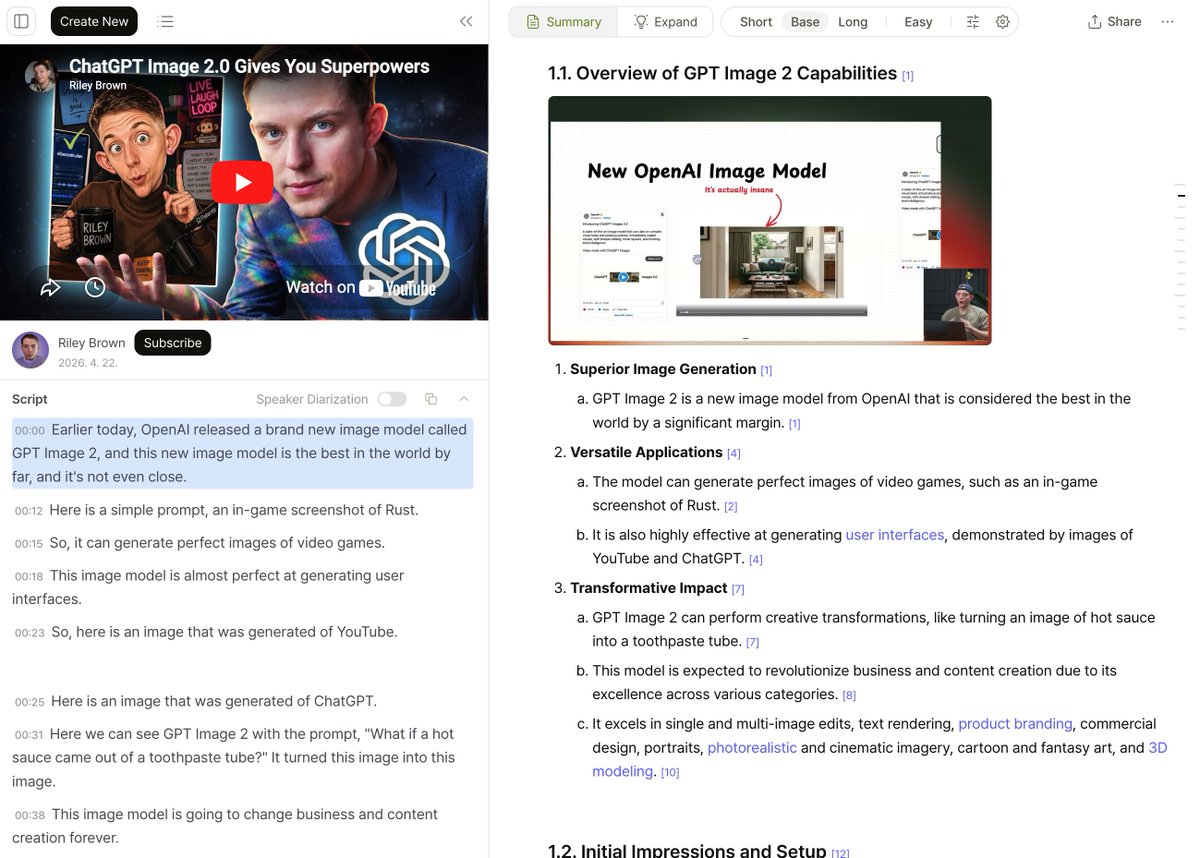
Task: Click the Script section label
Action: point(30,399)
